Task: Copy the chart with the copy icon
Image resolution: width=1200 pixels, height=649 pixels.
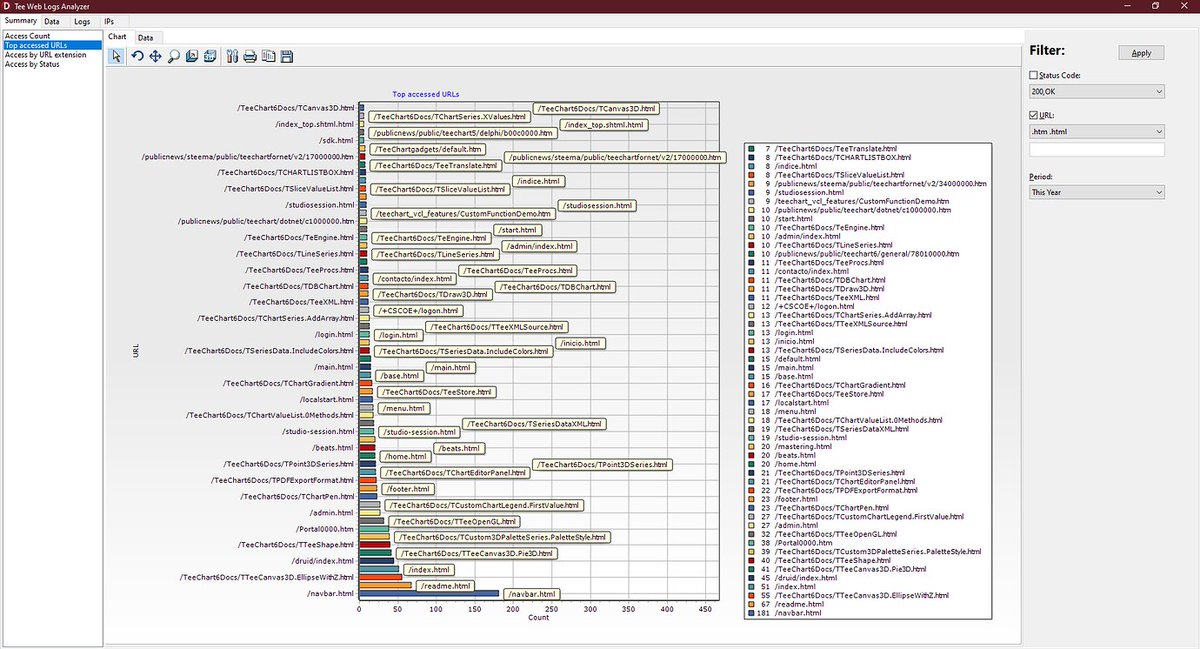Action: point(268,56)
